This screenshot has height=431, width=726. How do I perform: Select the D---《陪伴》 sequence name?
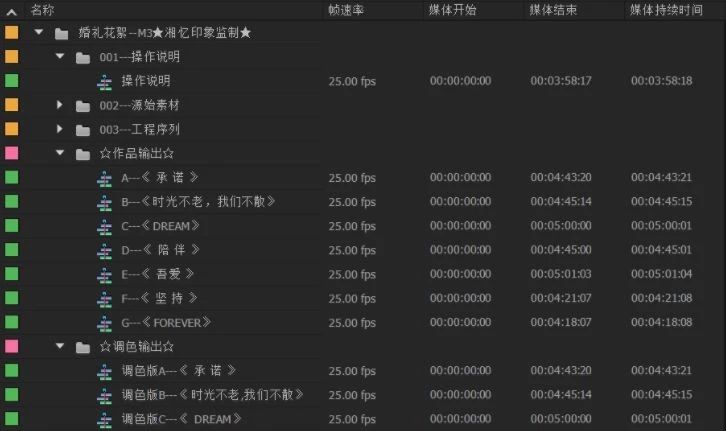(160, 250)
